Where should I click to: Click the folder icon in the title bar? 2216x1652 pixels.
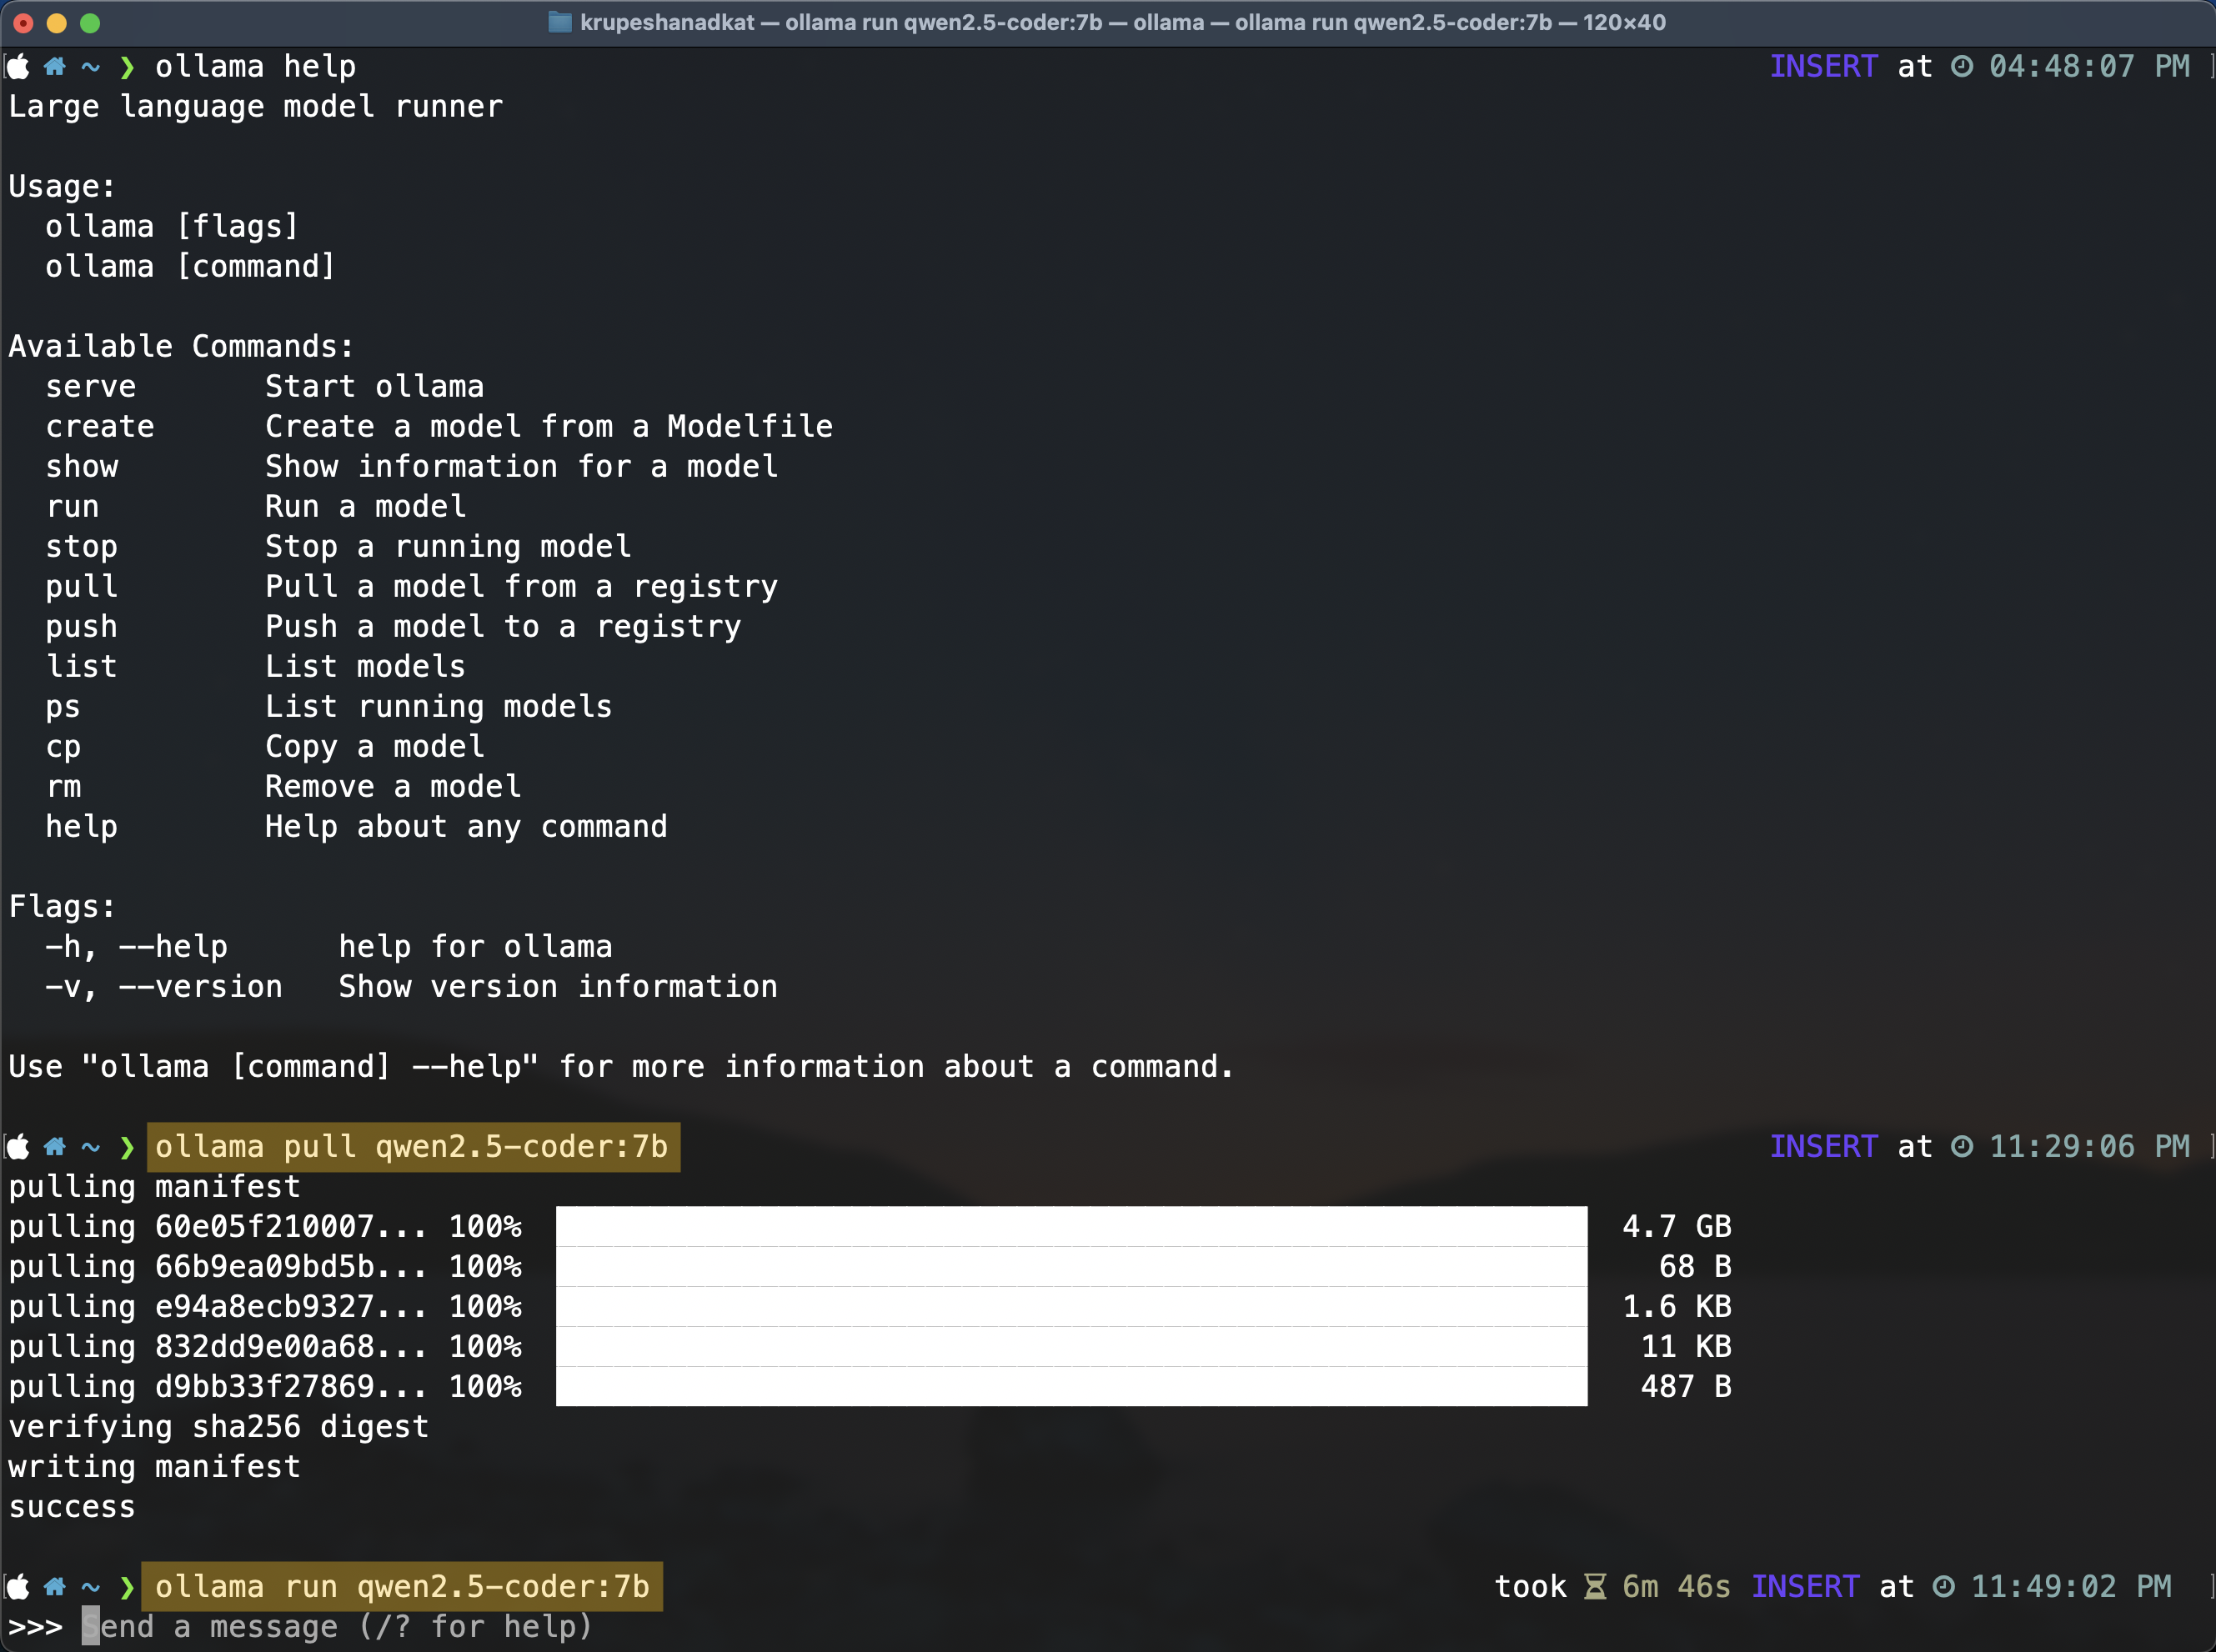[x=560, y=22]
